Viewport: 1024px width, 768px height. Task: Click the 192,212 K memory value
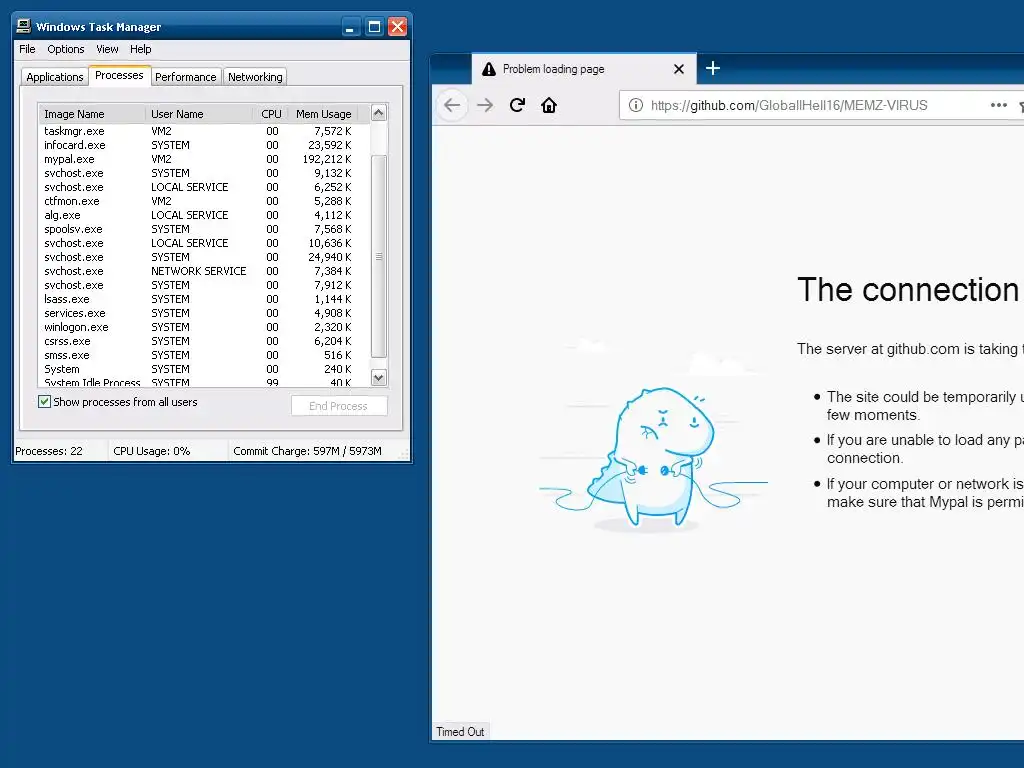327,159
